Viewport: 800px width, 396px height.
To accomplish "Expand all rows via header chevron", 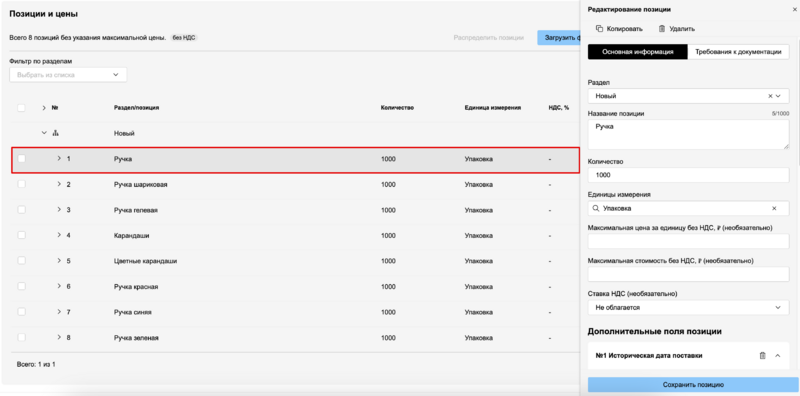I will pos(44,108).
